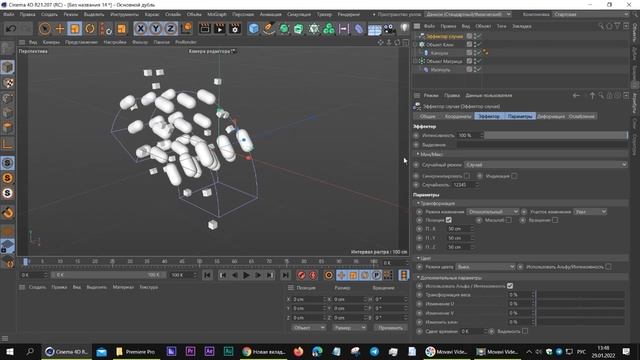Toggle the top Snap S icon in sidebar
640x360 pixels.
pos(7,163)
